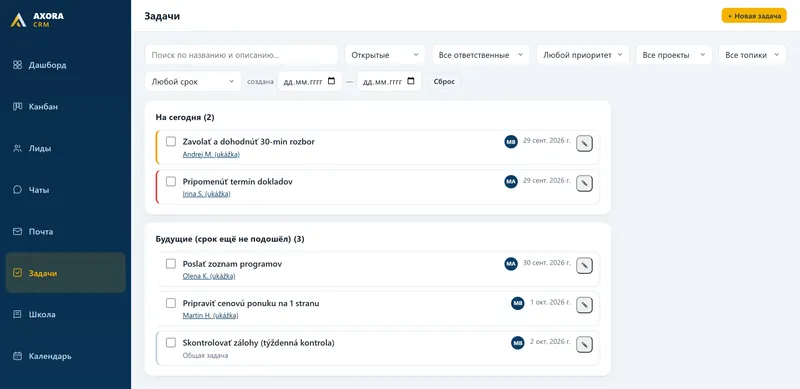The height and width of the screenshot is (389, 800).
Task: Open calendar picker in the end created-date field
Action: pyautogui.click(x=411, y=81)
